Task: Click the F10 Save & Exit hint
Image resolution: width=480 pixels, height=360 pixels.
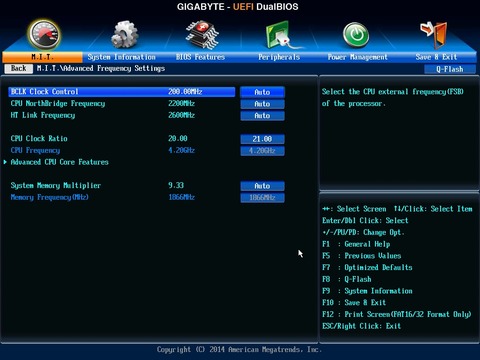Action: pos(354,302)
